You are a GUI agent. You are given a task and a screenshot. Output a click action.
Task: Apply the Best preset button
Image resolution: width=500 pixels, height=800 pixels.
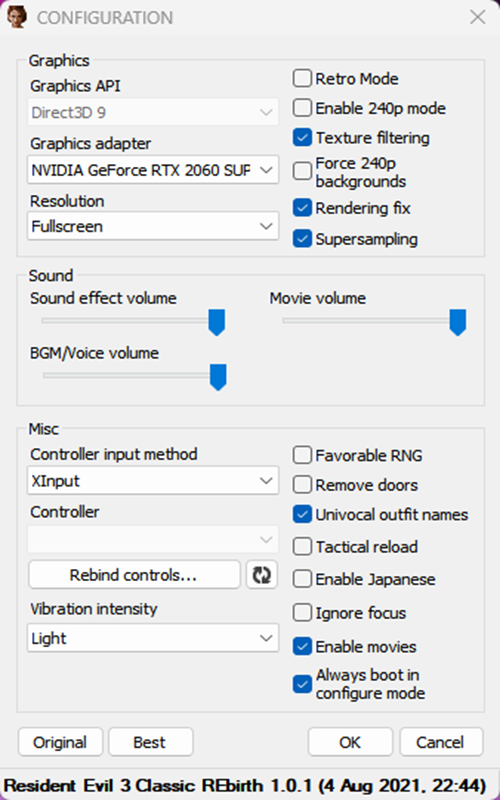pyautogui.click(x=151, y=742)
